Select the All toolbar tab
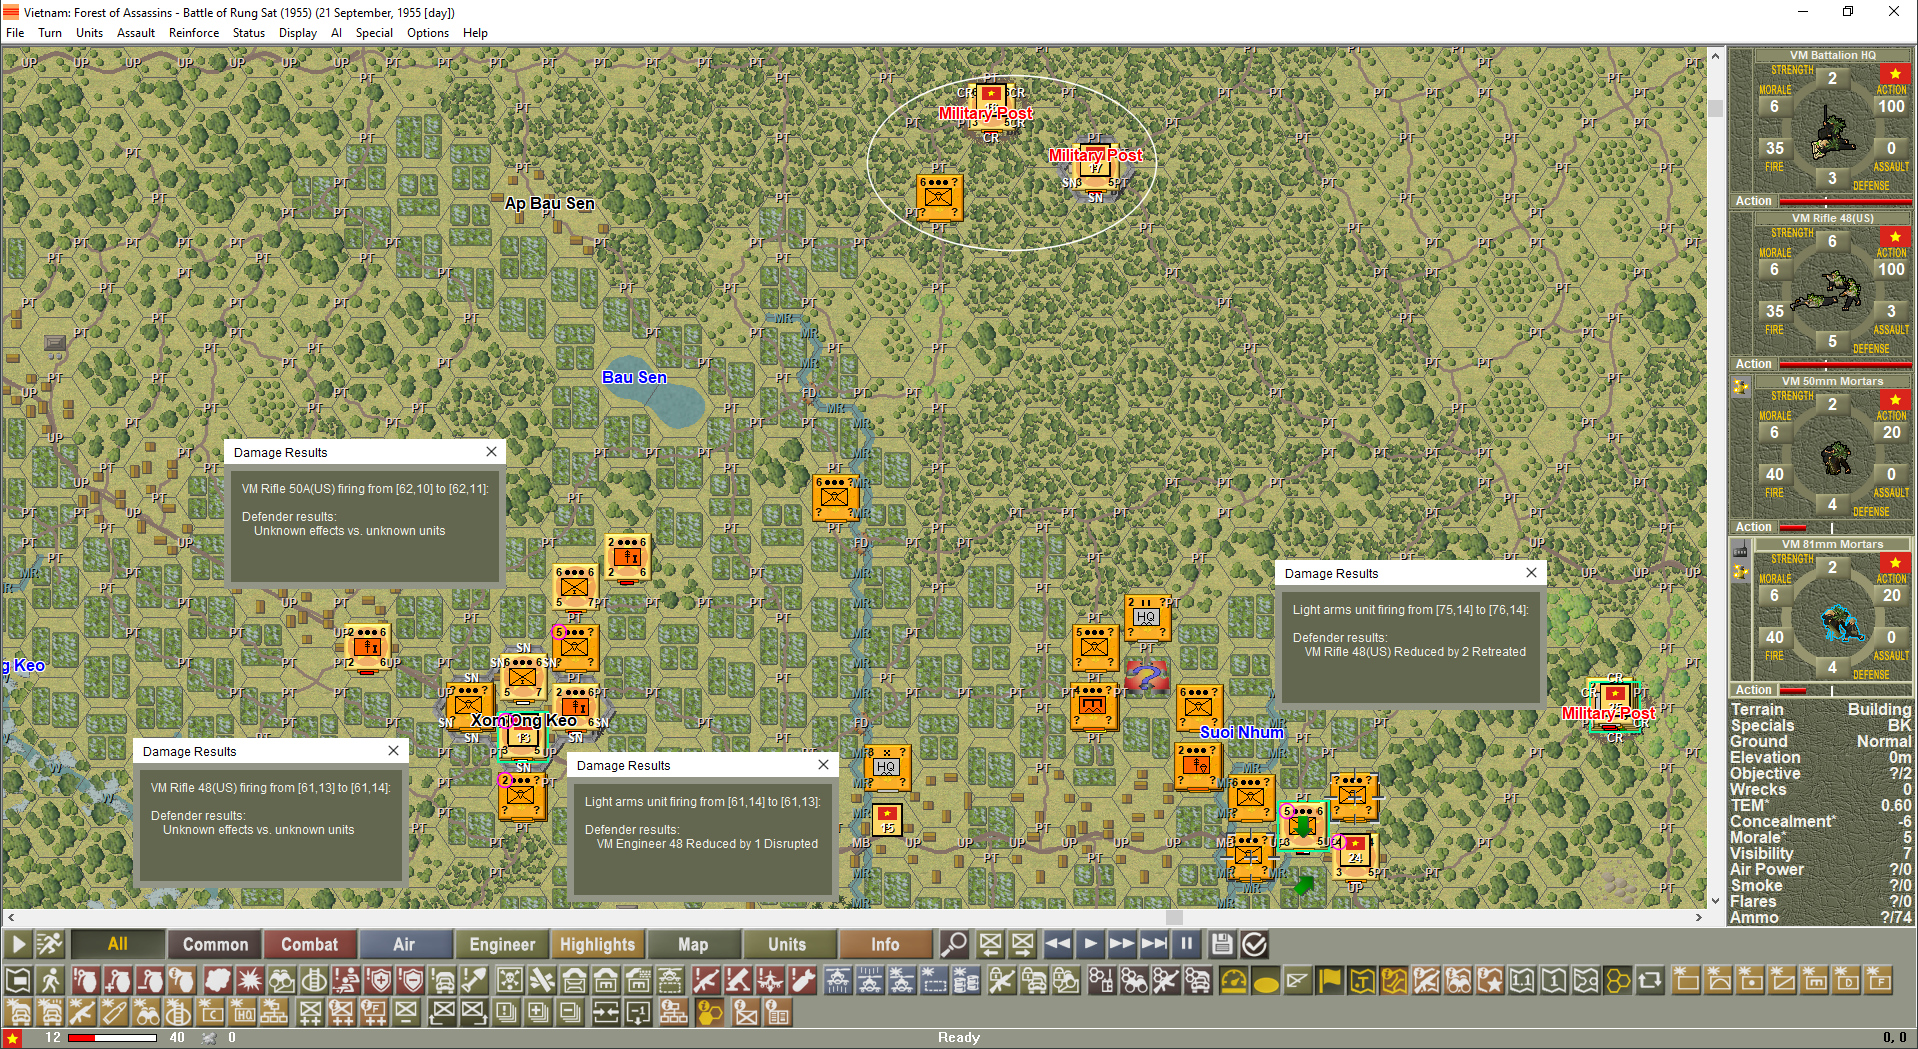This screenshot has height=1049, width=1918. [x=118, y=944]
